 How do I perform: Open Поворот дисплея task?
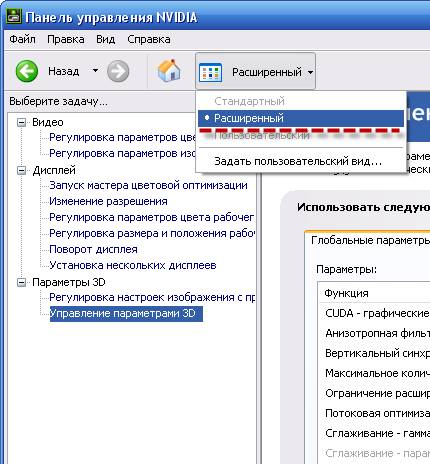pyautogui.click(x=93, y=249)
